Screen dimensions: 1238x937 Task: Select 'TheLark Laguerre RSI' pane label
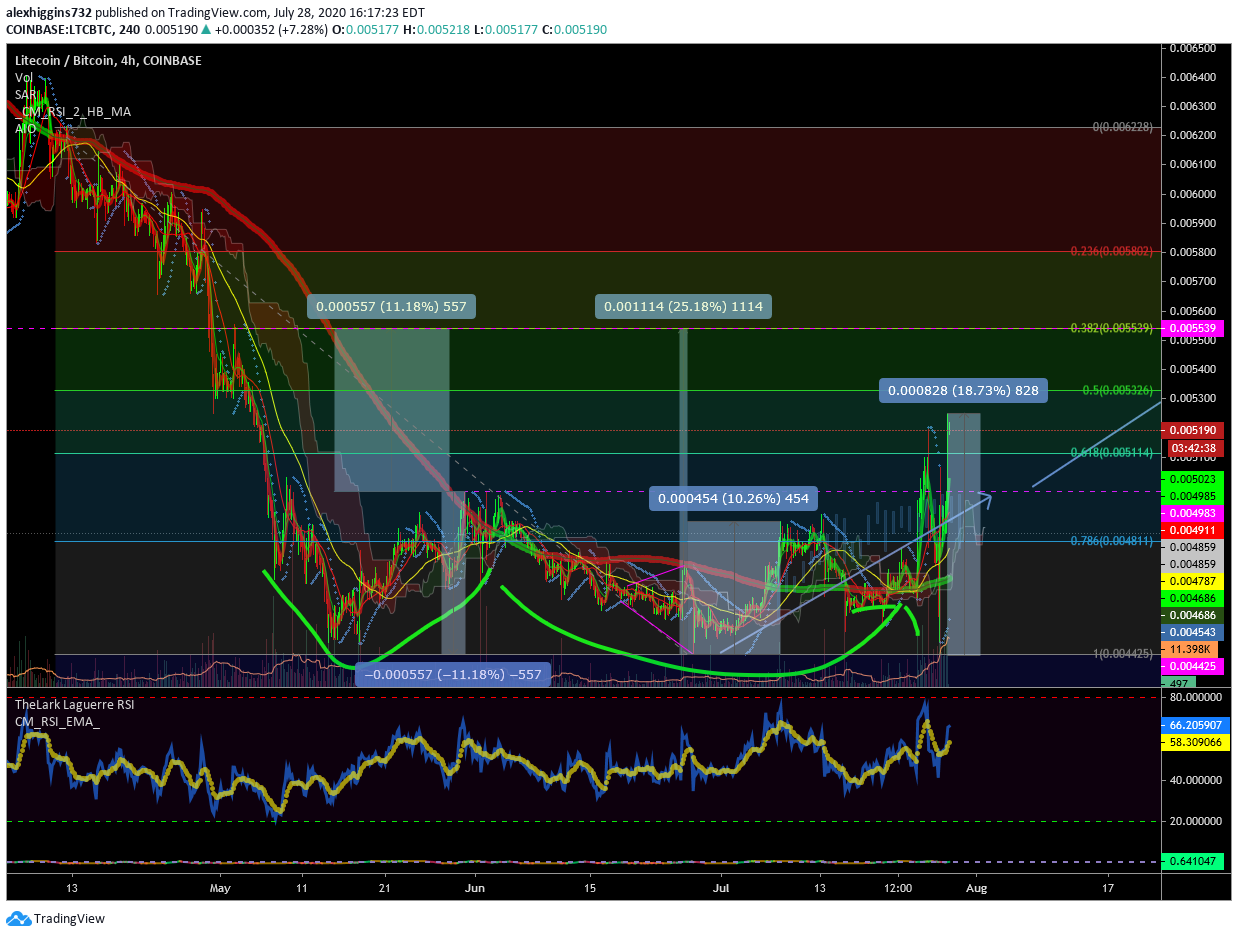click(74, 704)
